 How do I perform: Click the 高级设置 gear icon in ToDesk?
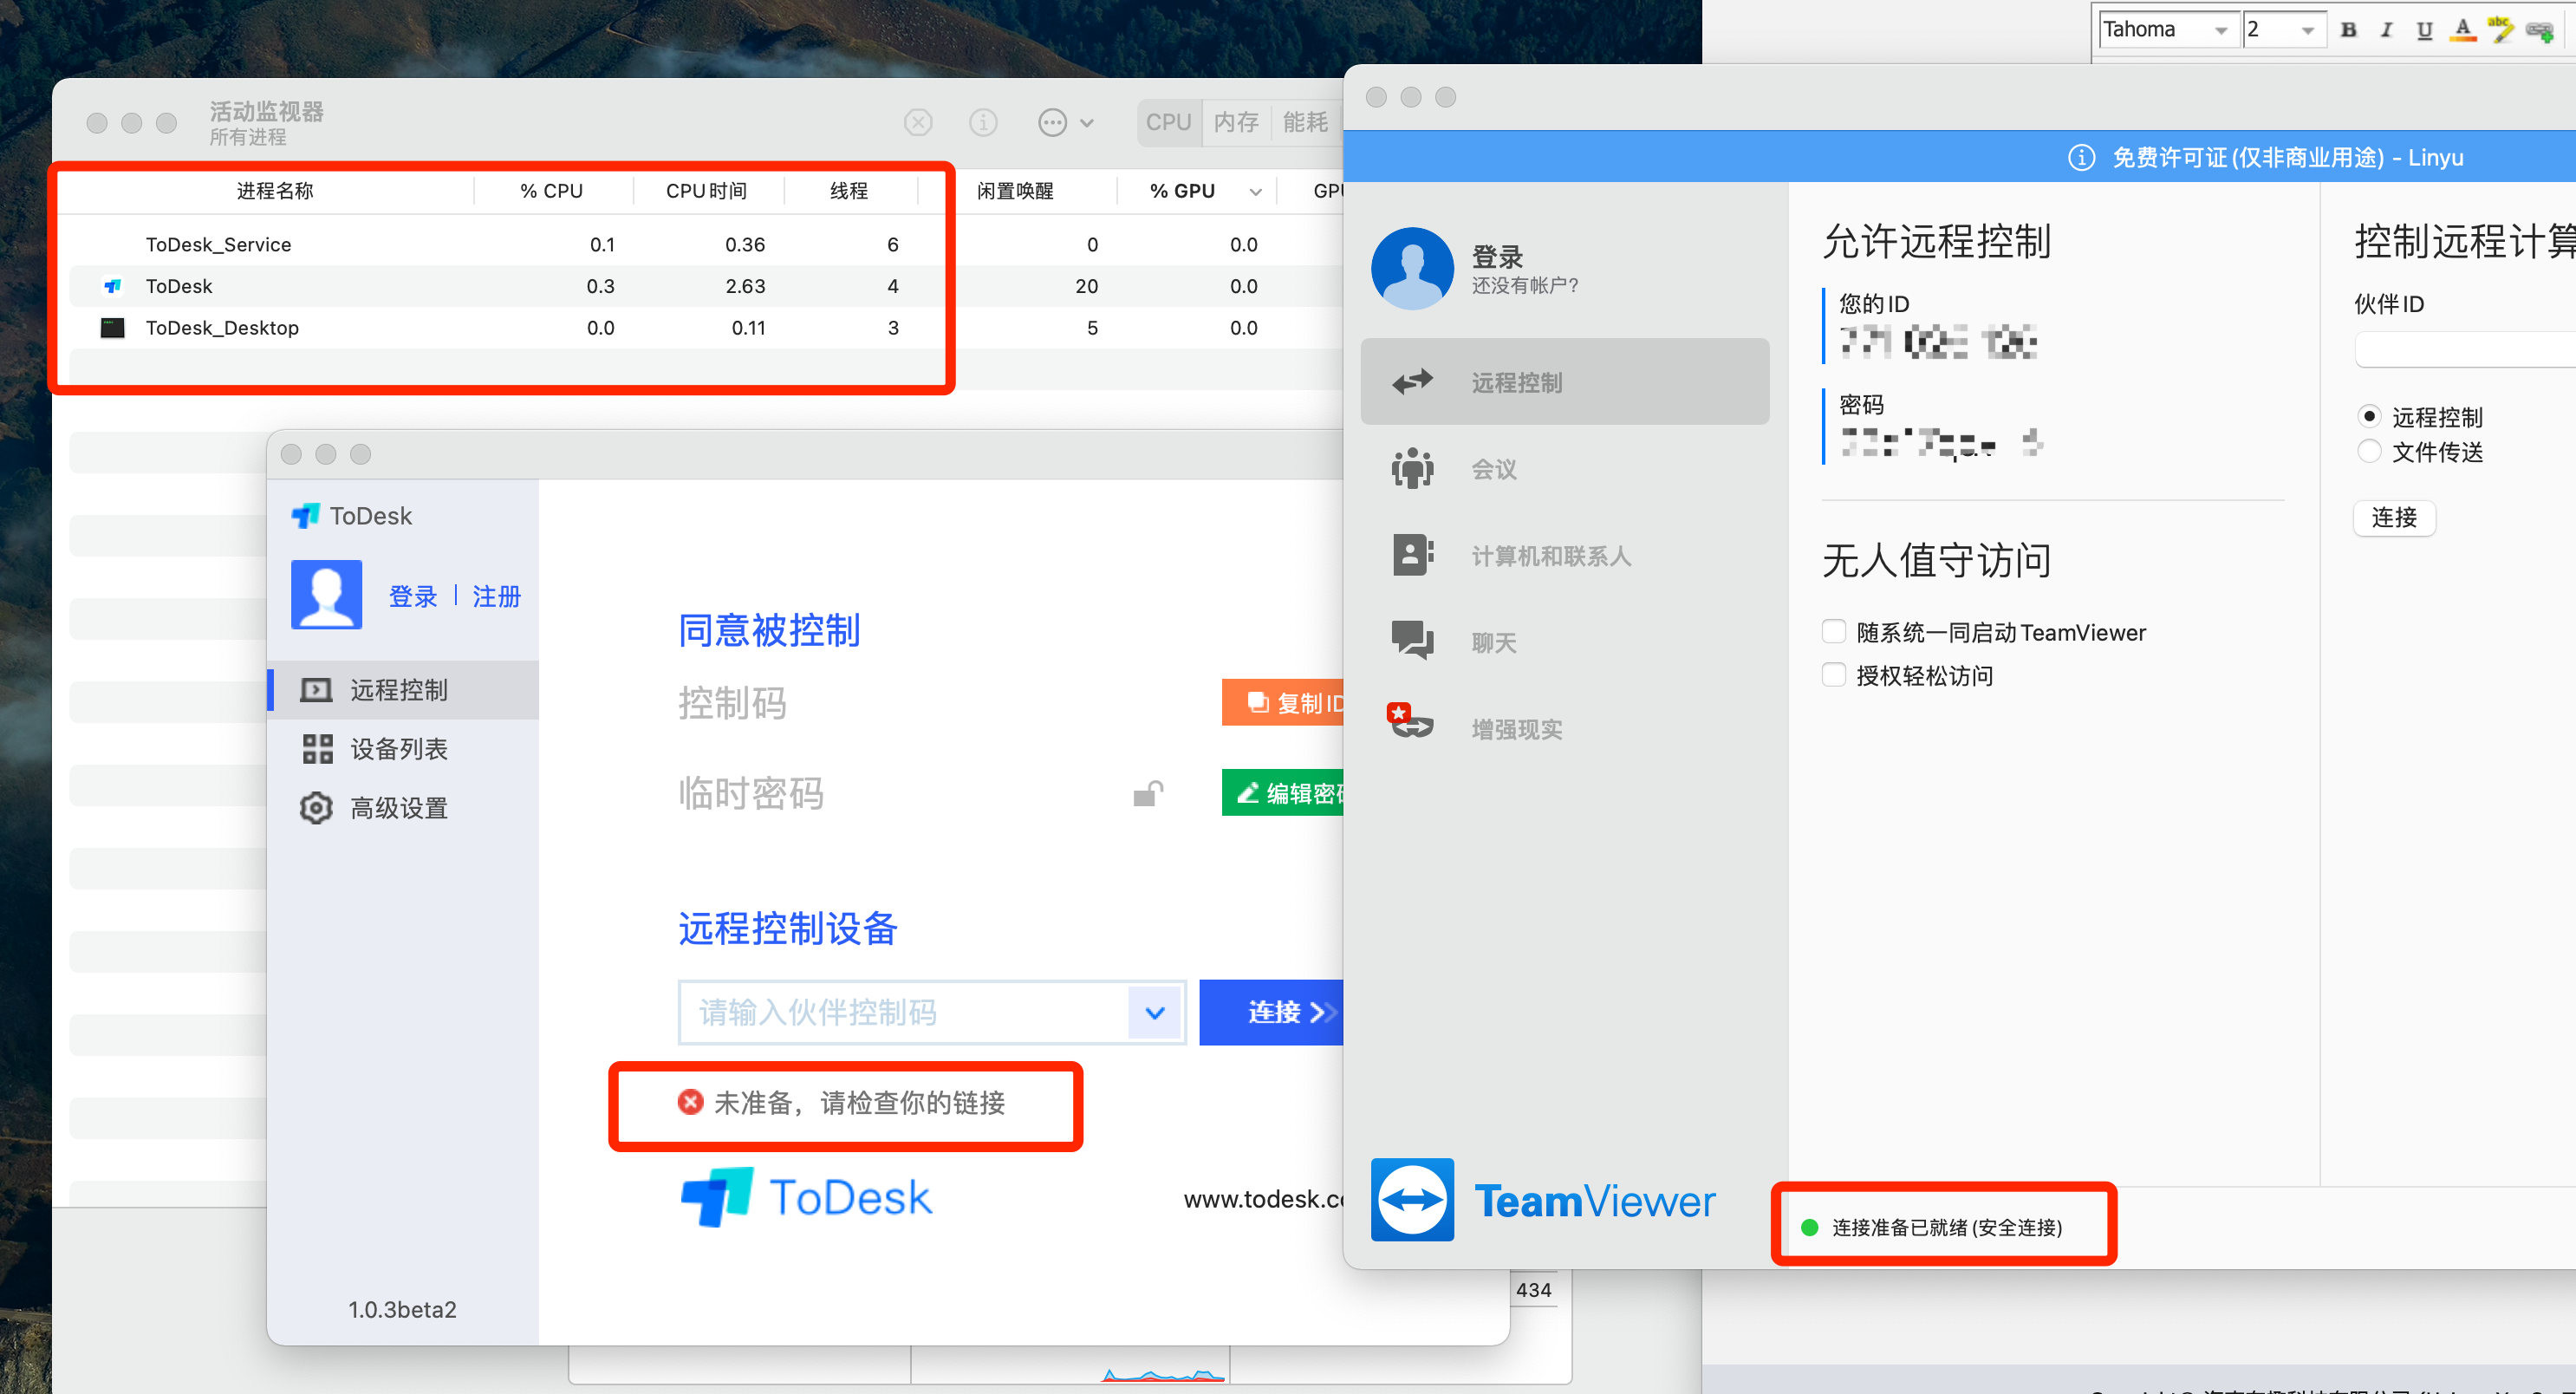(316, 807)
